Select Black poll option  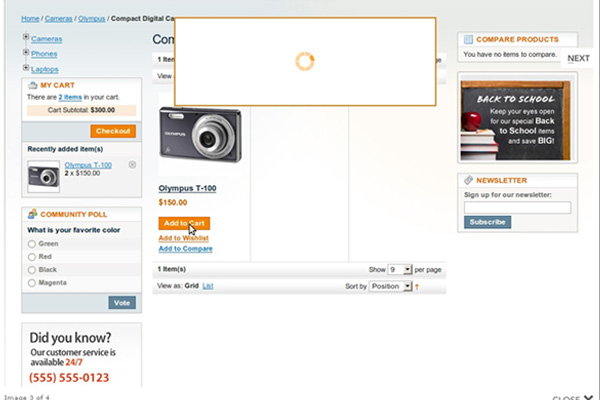point(32,270)
